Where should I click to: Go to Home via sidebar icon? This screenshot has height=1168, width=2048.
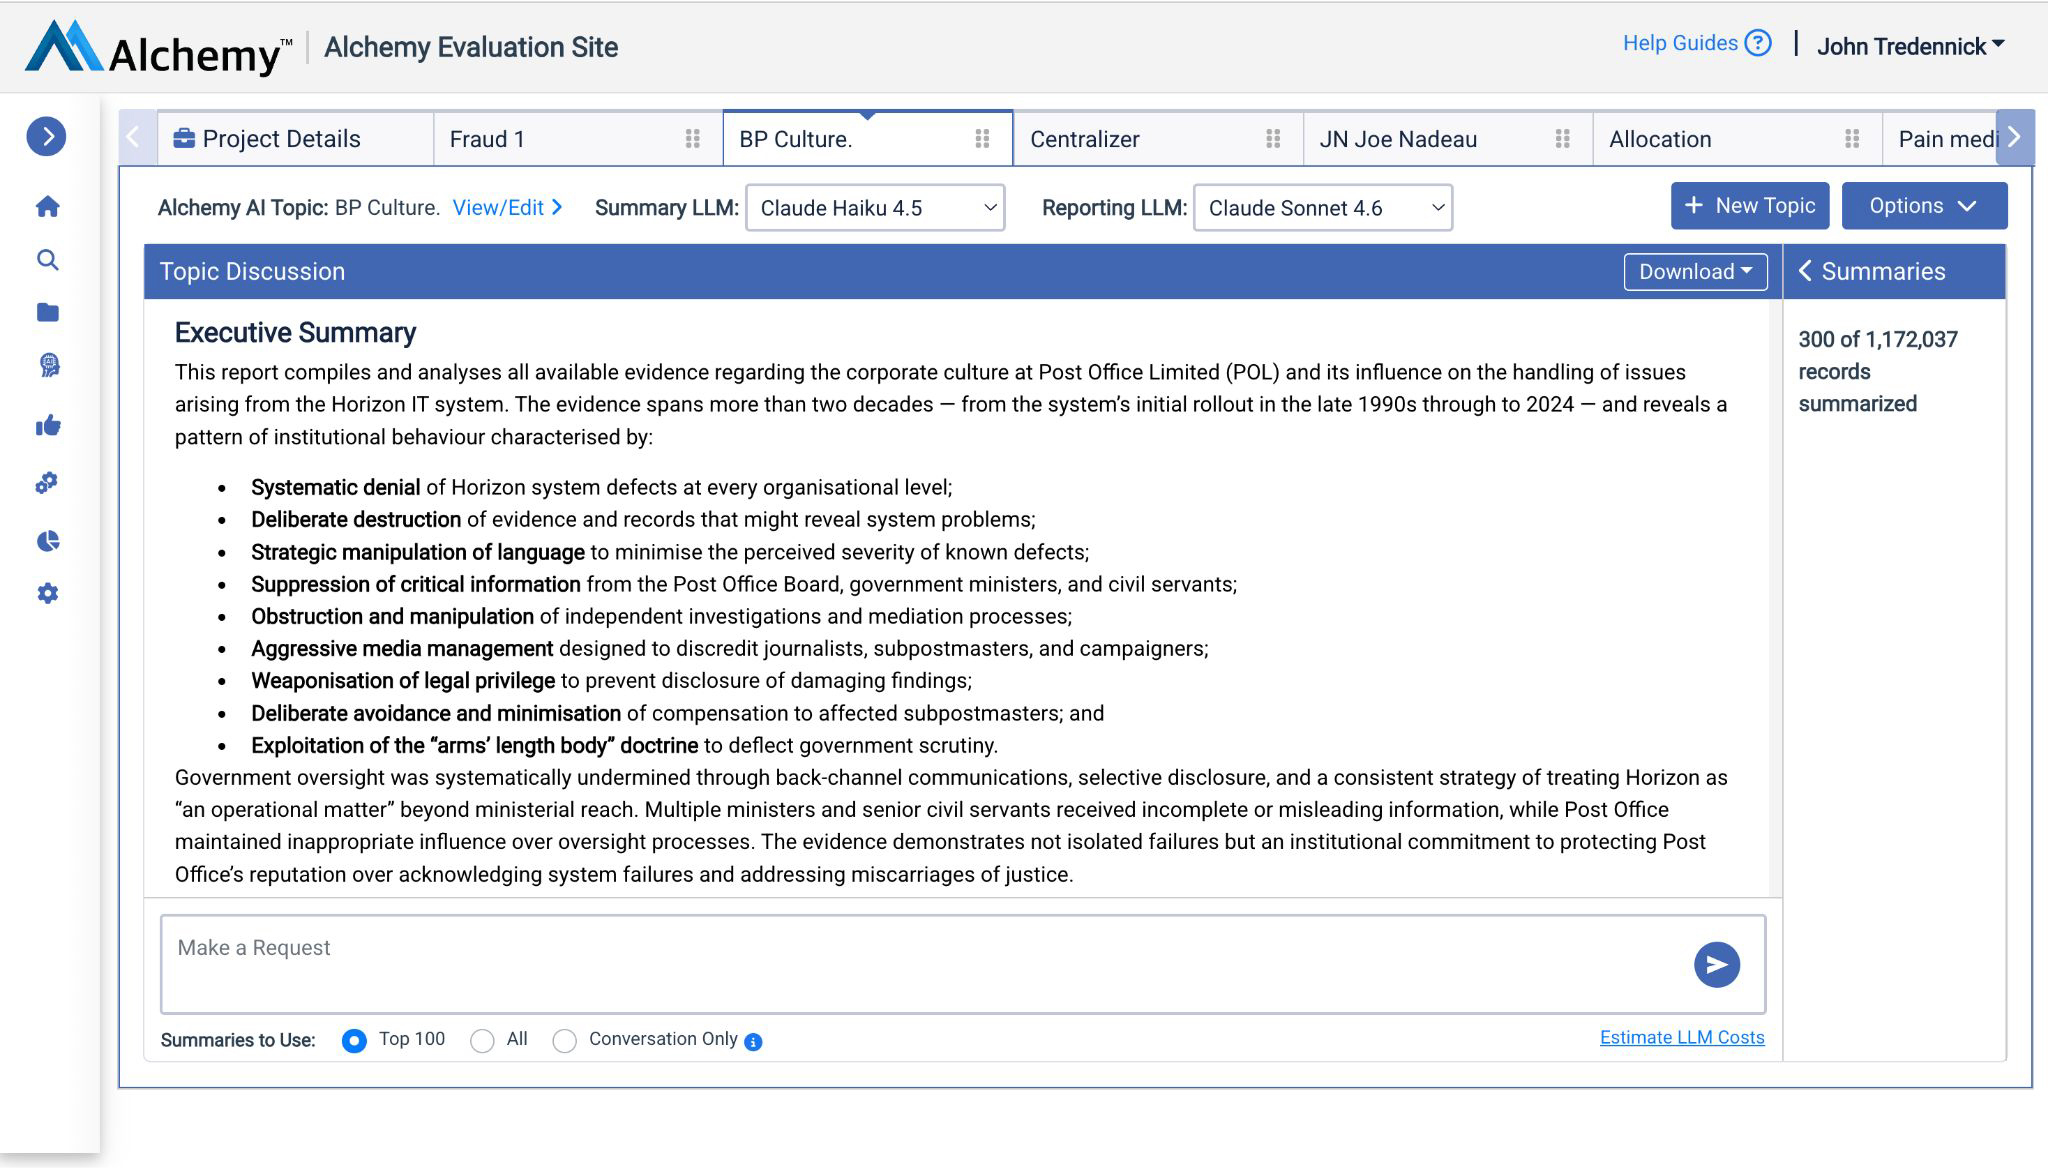pyautogui.click(x=47, y=207)
